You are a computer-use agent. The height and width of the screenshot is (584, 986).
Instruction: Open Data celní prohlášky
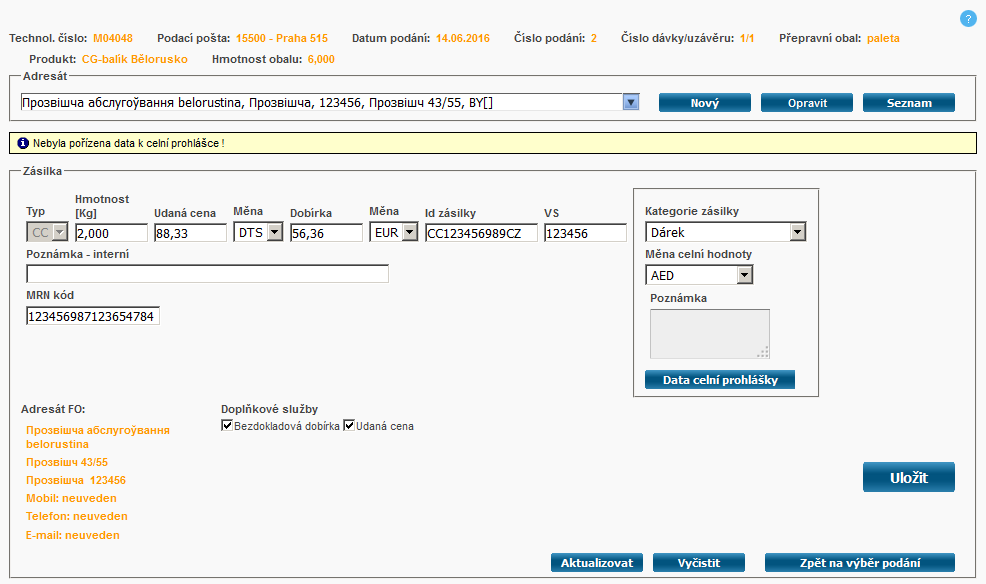click(719, 380)
